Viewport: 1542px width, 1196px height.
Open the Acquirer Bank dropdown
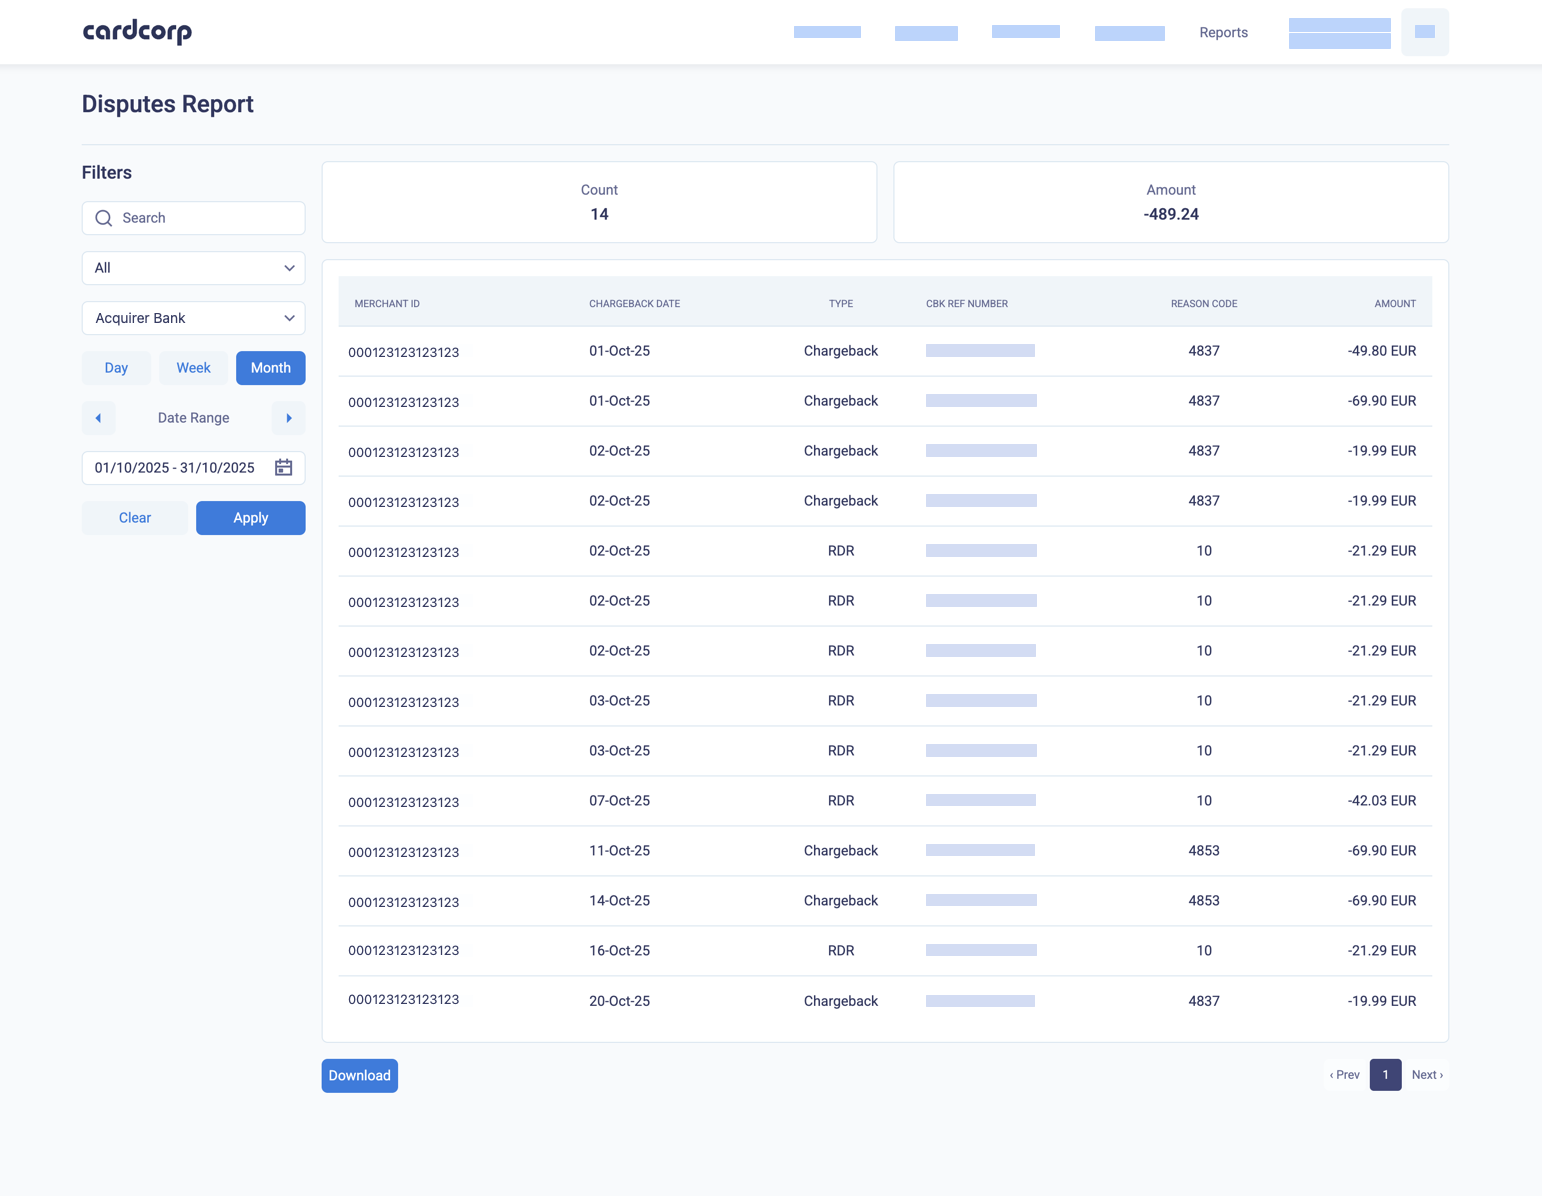click(194, 318)
